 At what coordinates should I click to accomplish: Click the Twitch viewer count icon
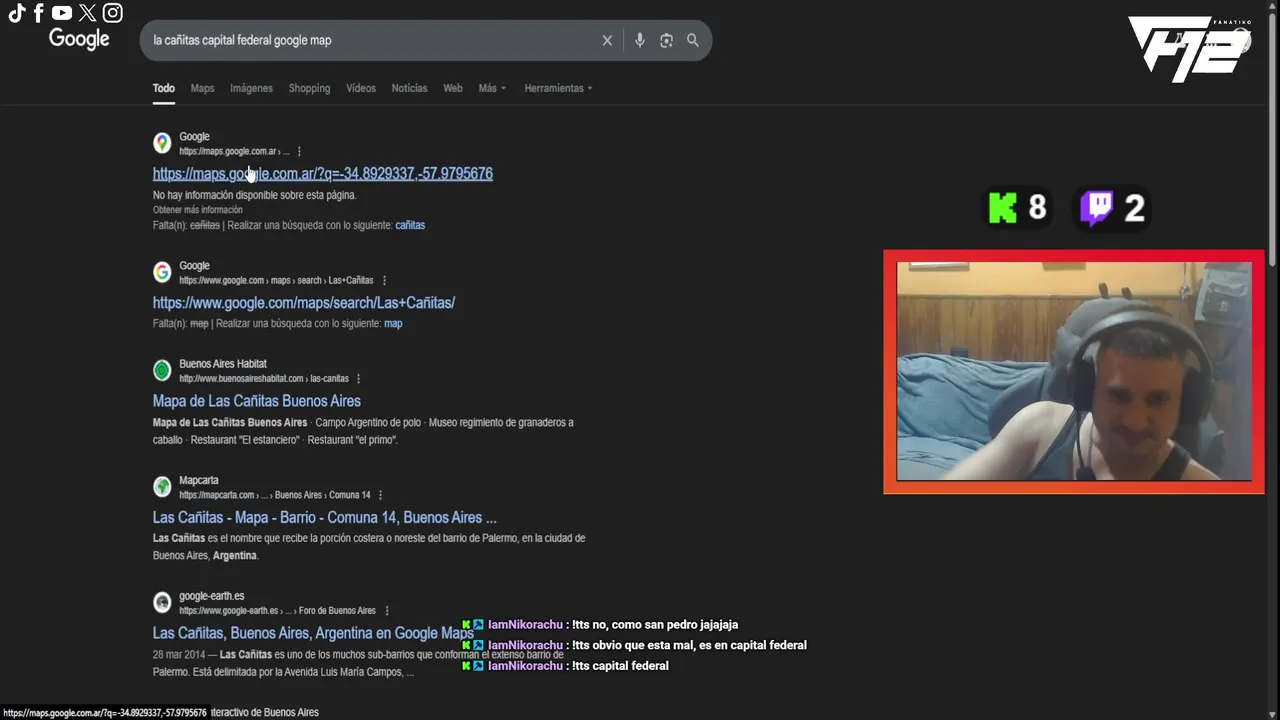coord(1096,208)
